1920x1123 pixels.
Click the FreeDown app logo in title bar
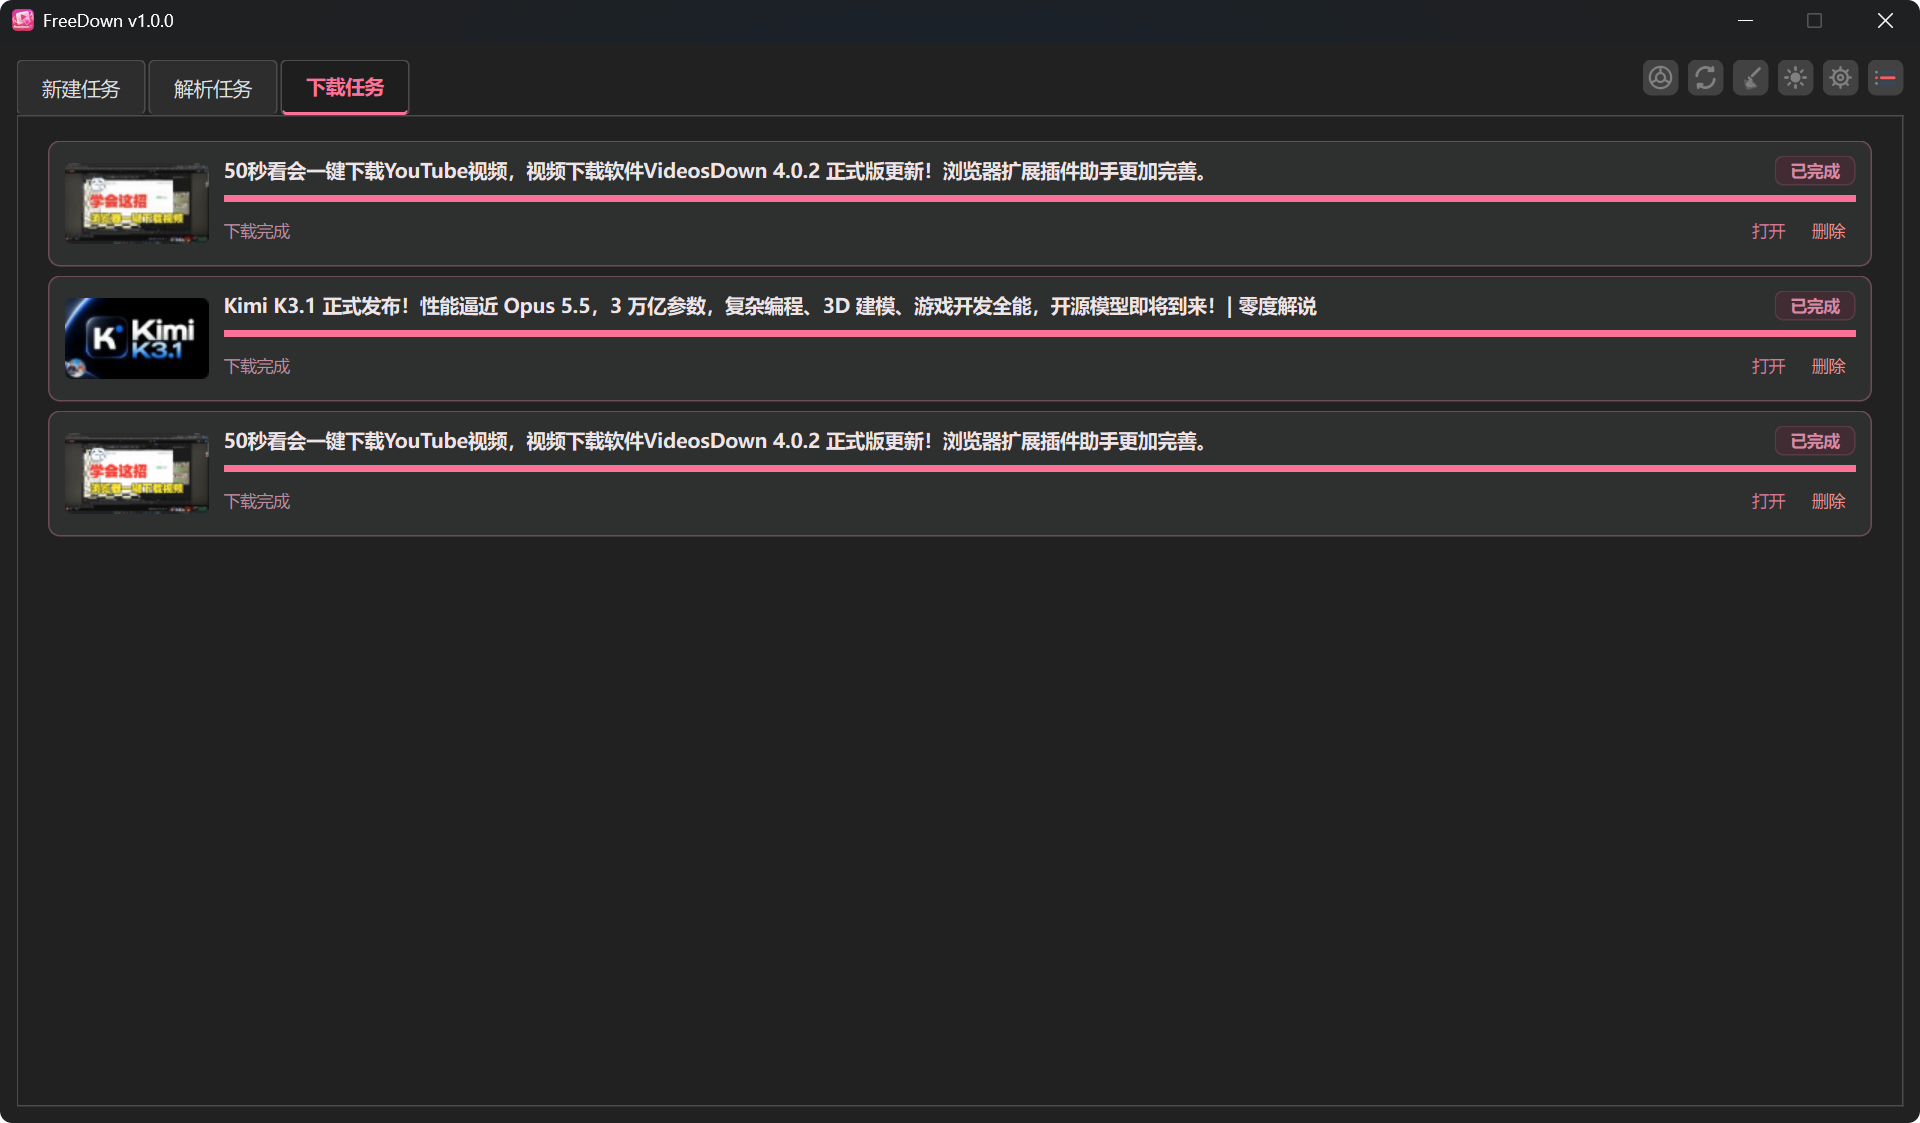pos(23,20)
